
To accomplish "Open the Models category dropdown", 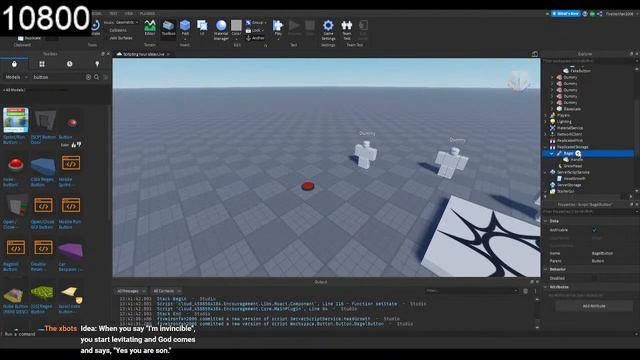I will (16, 77).
